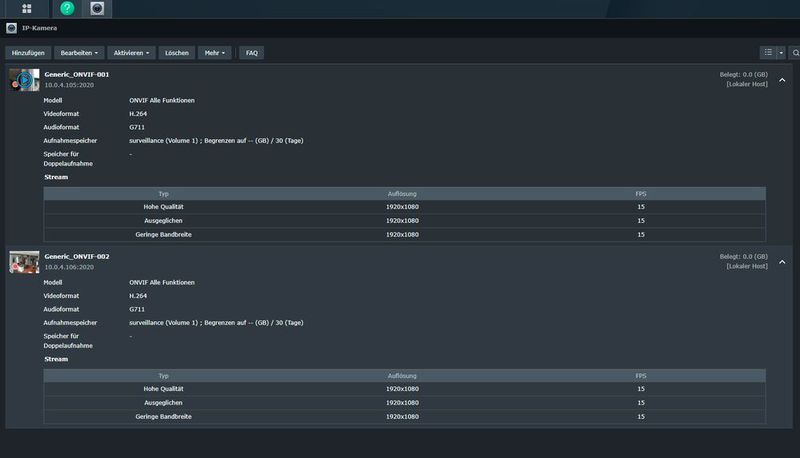Open the Bearbeiten dropdown menu

pyautogui.click(x=79, y=52)
